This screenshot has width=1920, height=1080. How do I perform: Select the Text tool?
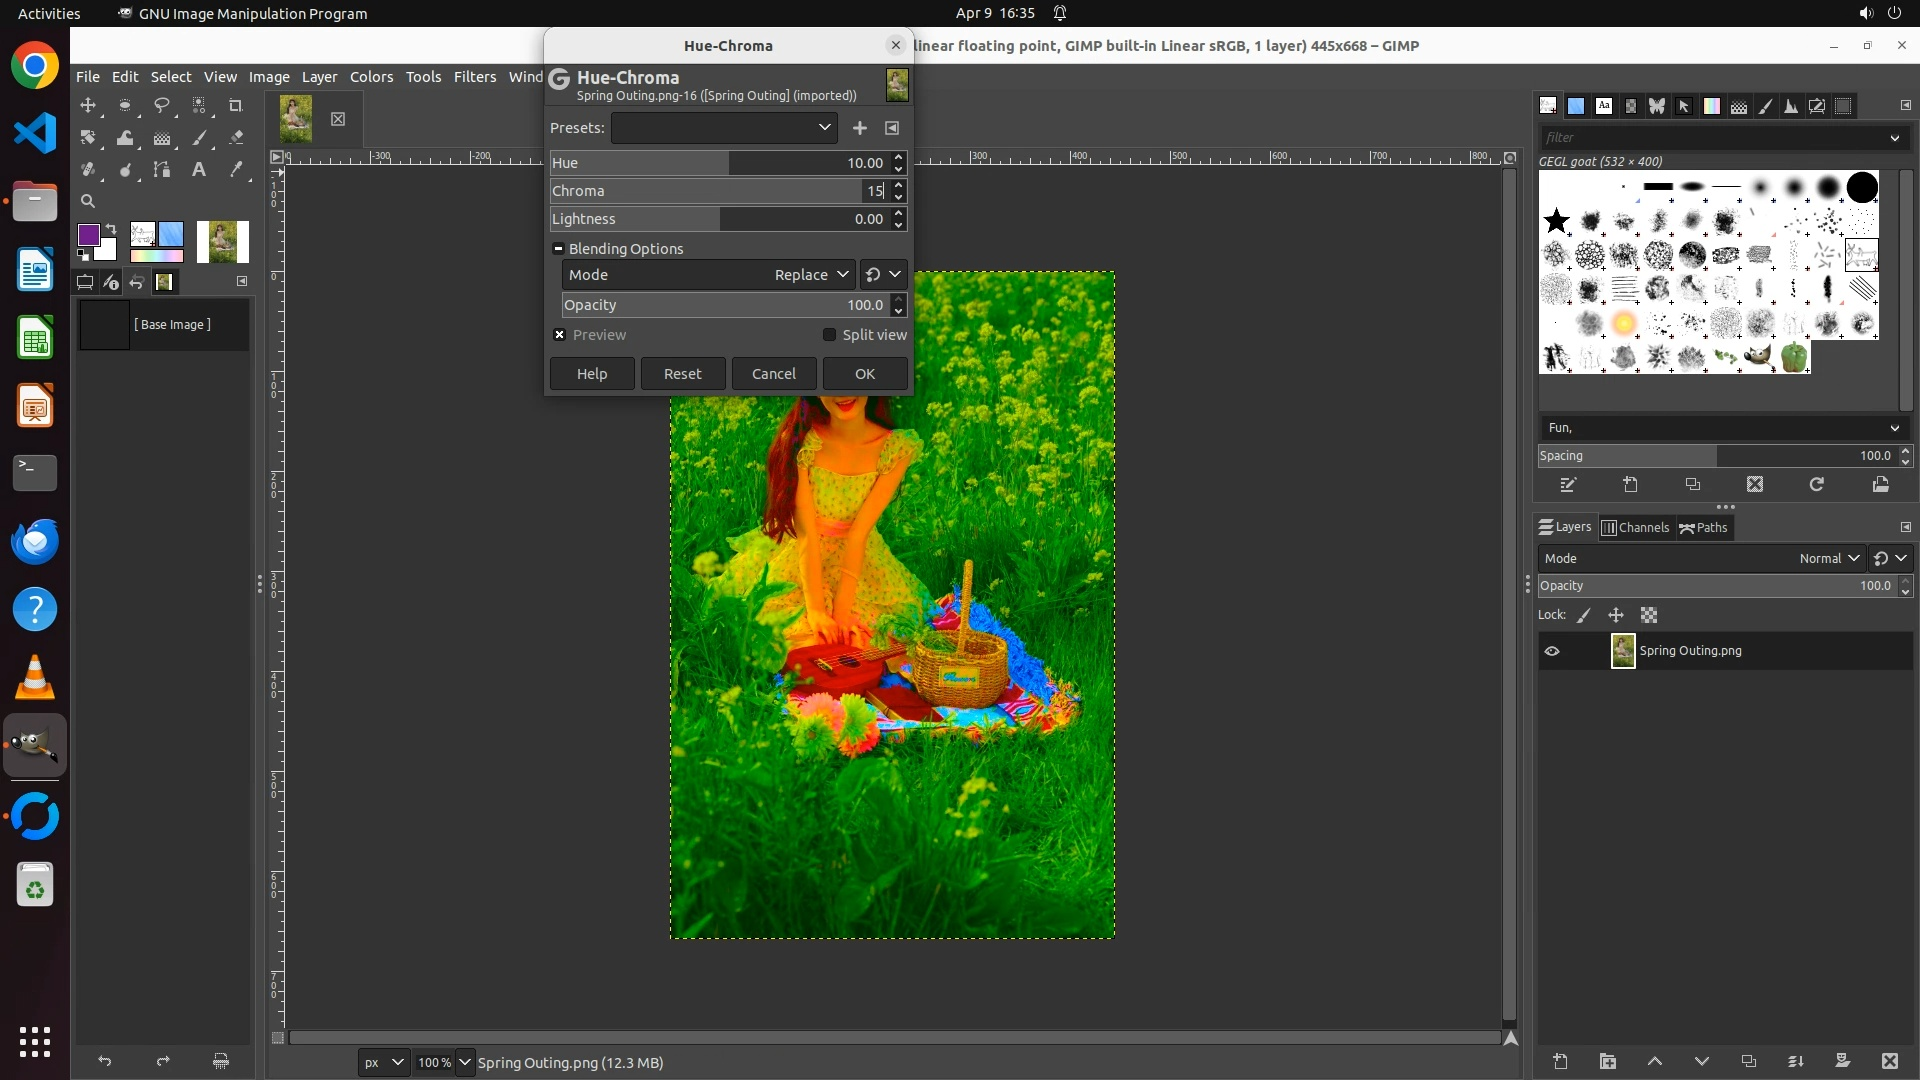199,169
